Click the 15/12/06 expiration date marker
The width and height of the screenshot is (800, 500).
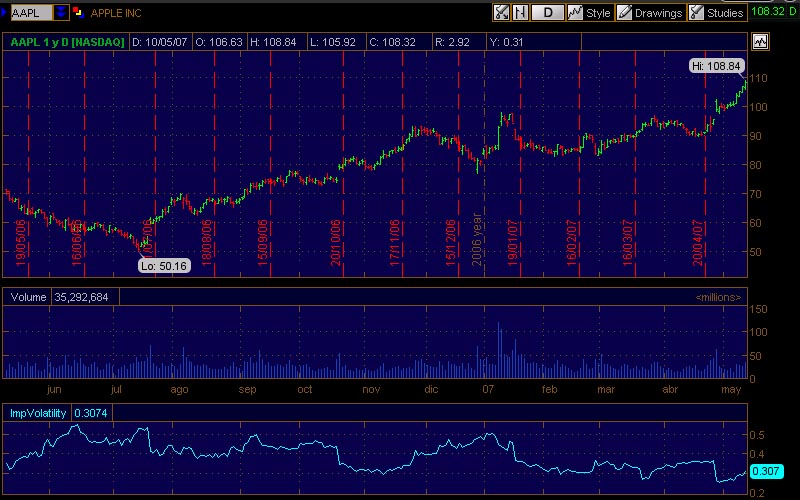451,242
